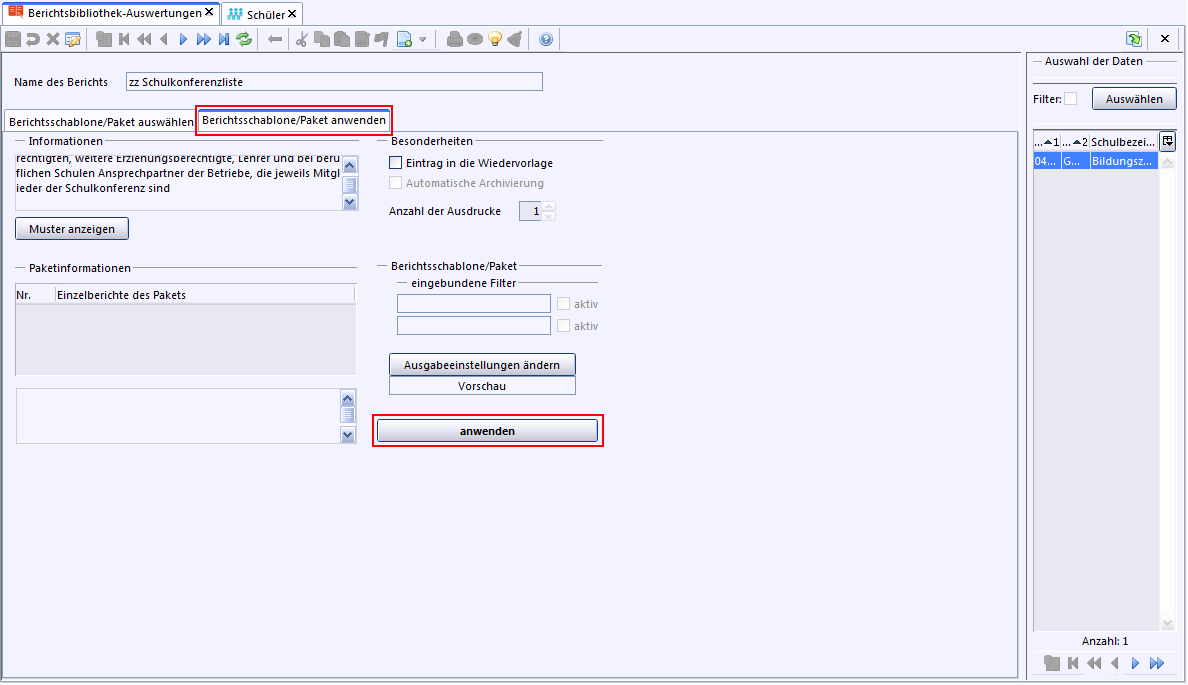Image resolution: width=1188 pixels, height=685 pixels.
Task: Increase Anzahl der Ausdrucke with up arrow
Action: coord(549,207)
